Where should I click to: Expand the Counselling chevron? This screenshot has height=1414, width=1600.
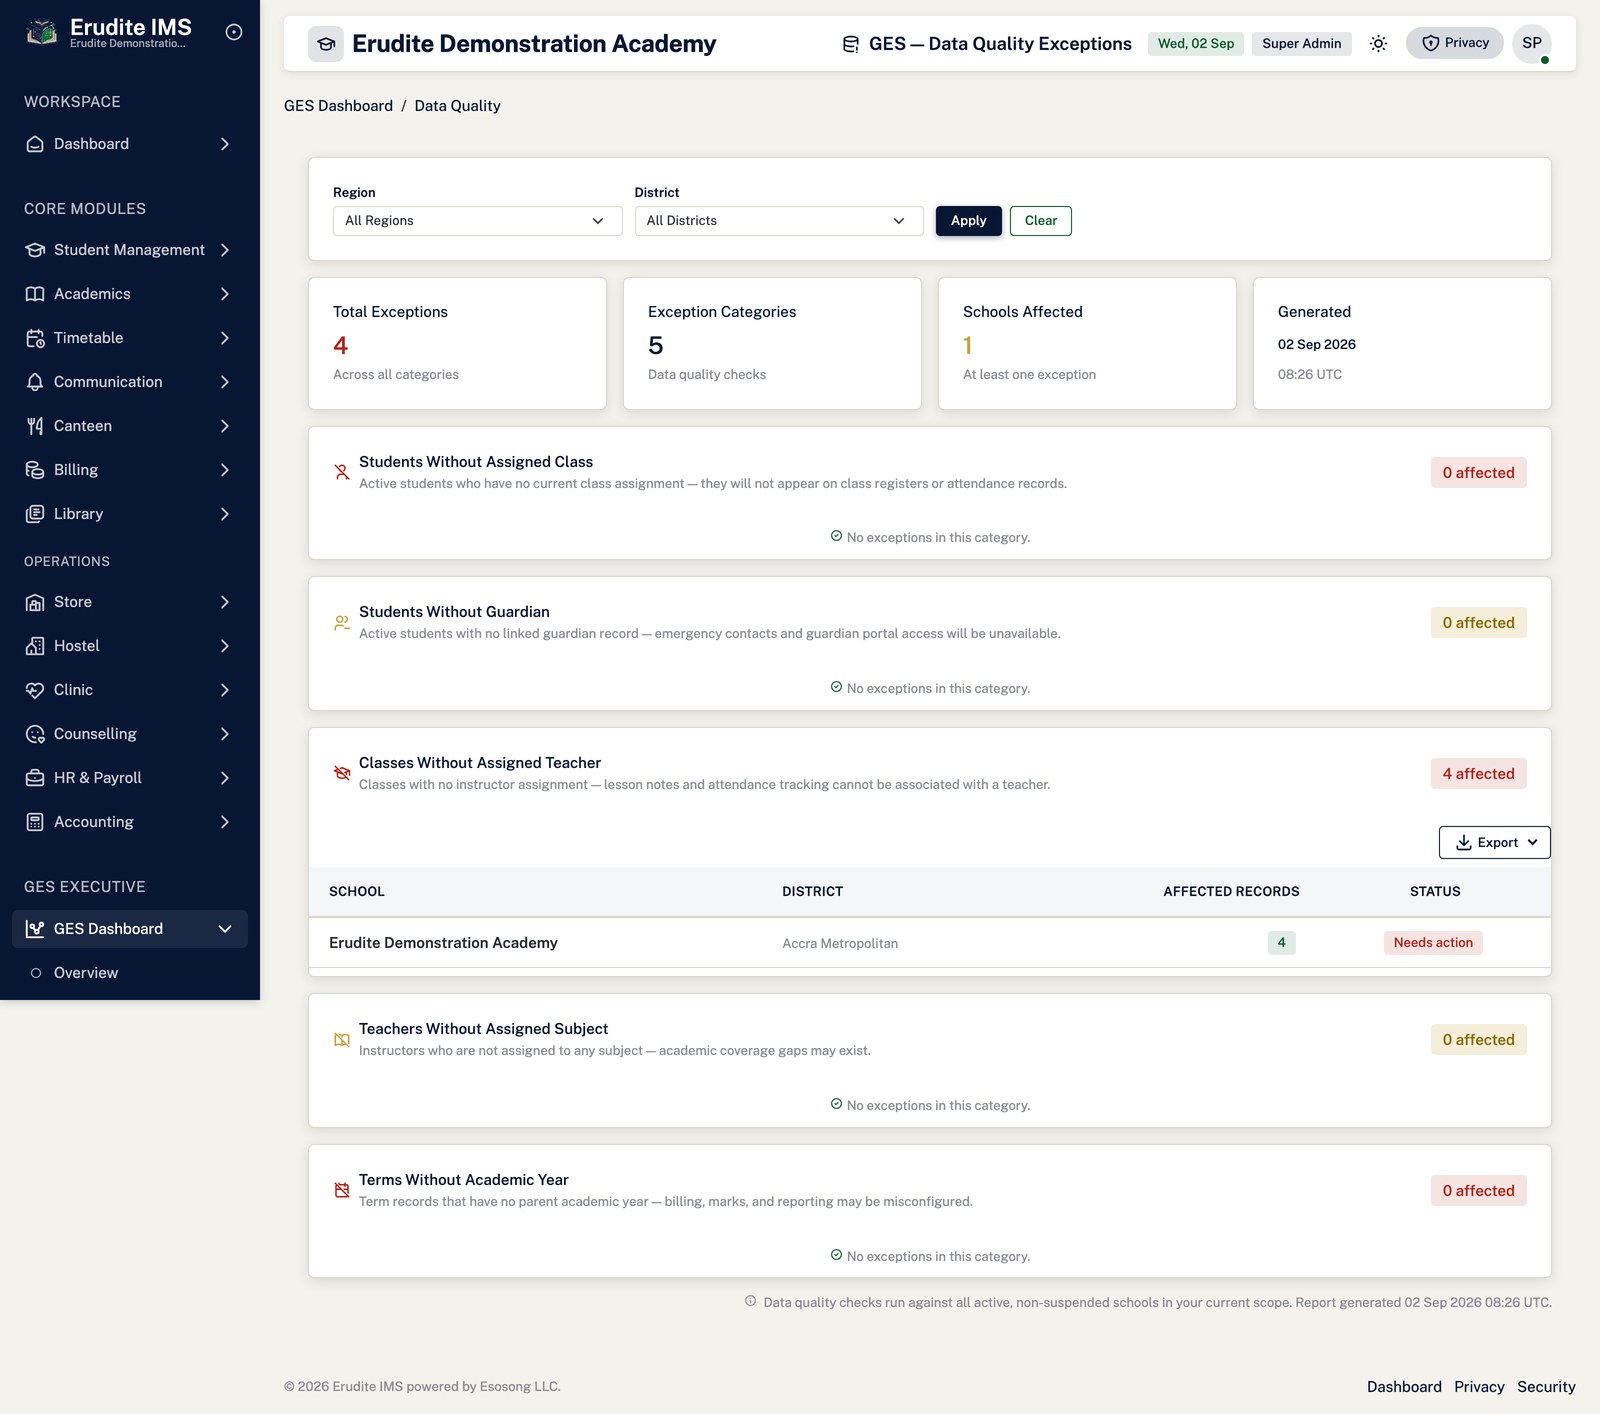(x=225, y=734)
